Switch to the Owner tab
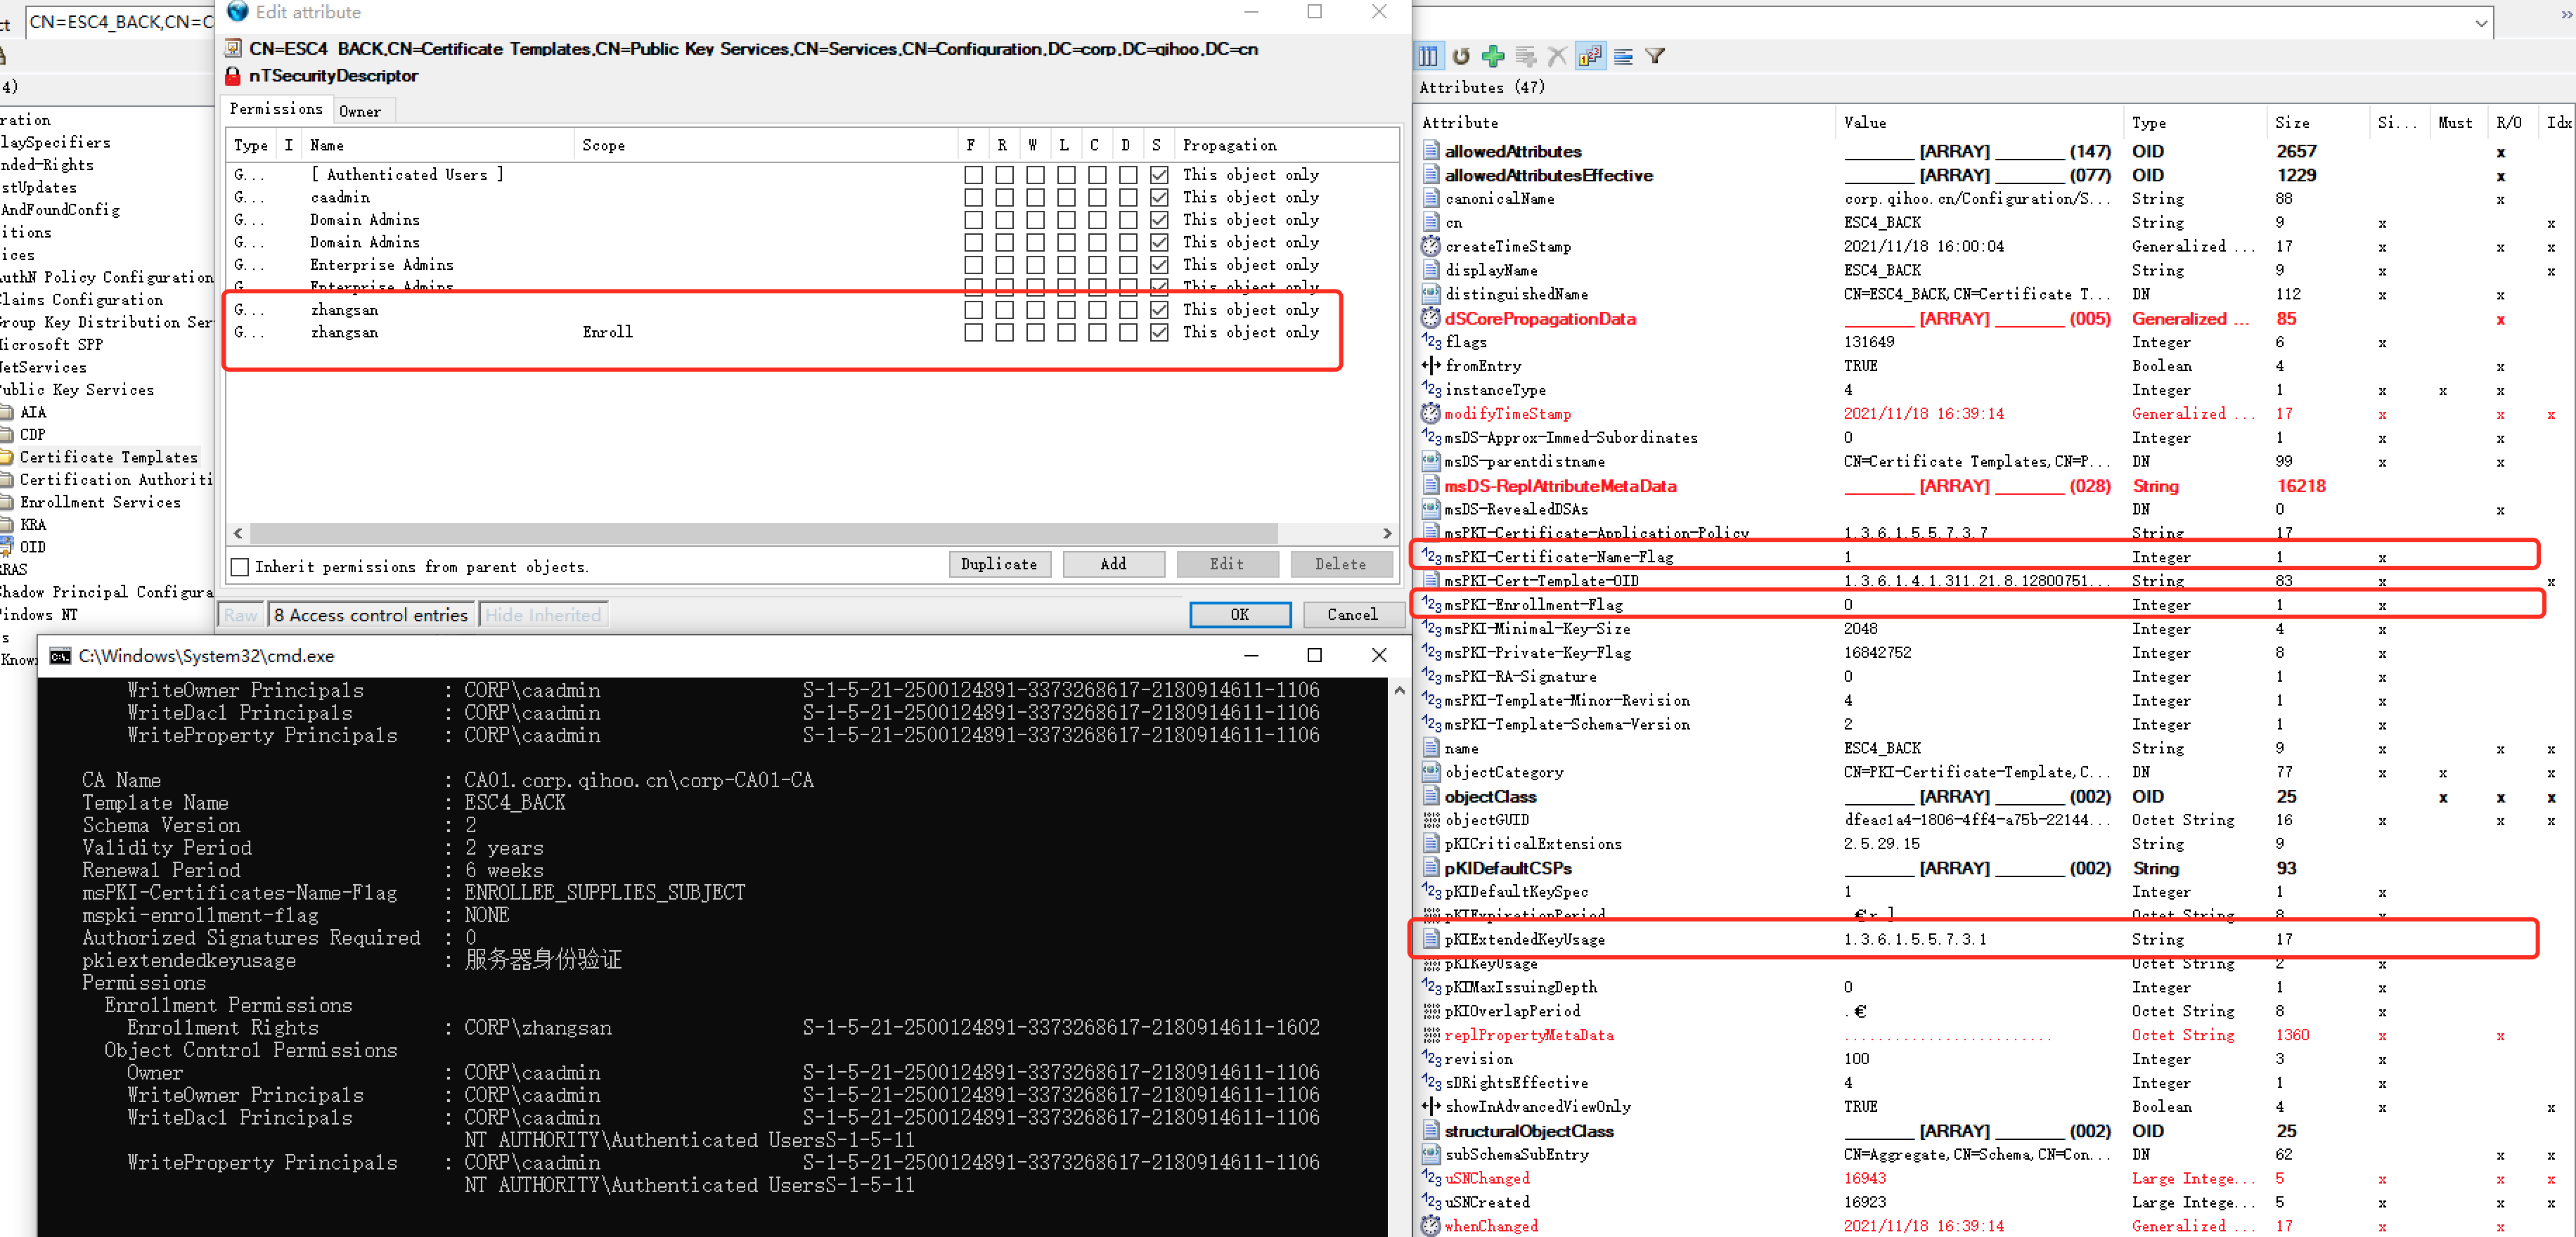Viewport: 2576px width, 1237px height. (x=360, y=111)
